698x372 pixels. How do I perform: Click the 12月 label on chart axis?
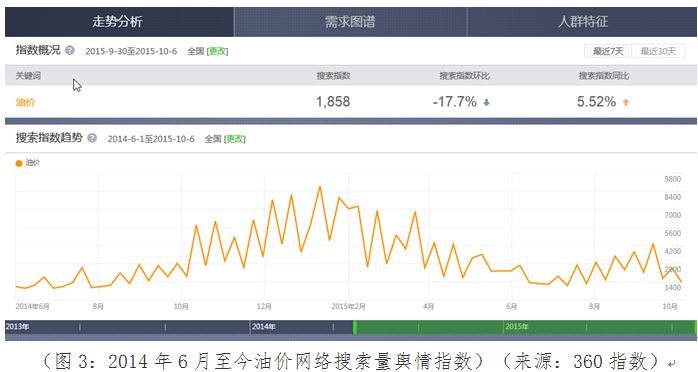264,307
